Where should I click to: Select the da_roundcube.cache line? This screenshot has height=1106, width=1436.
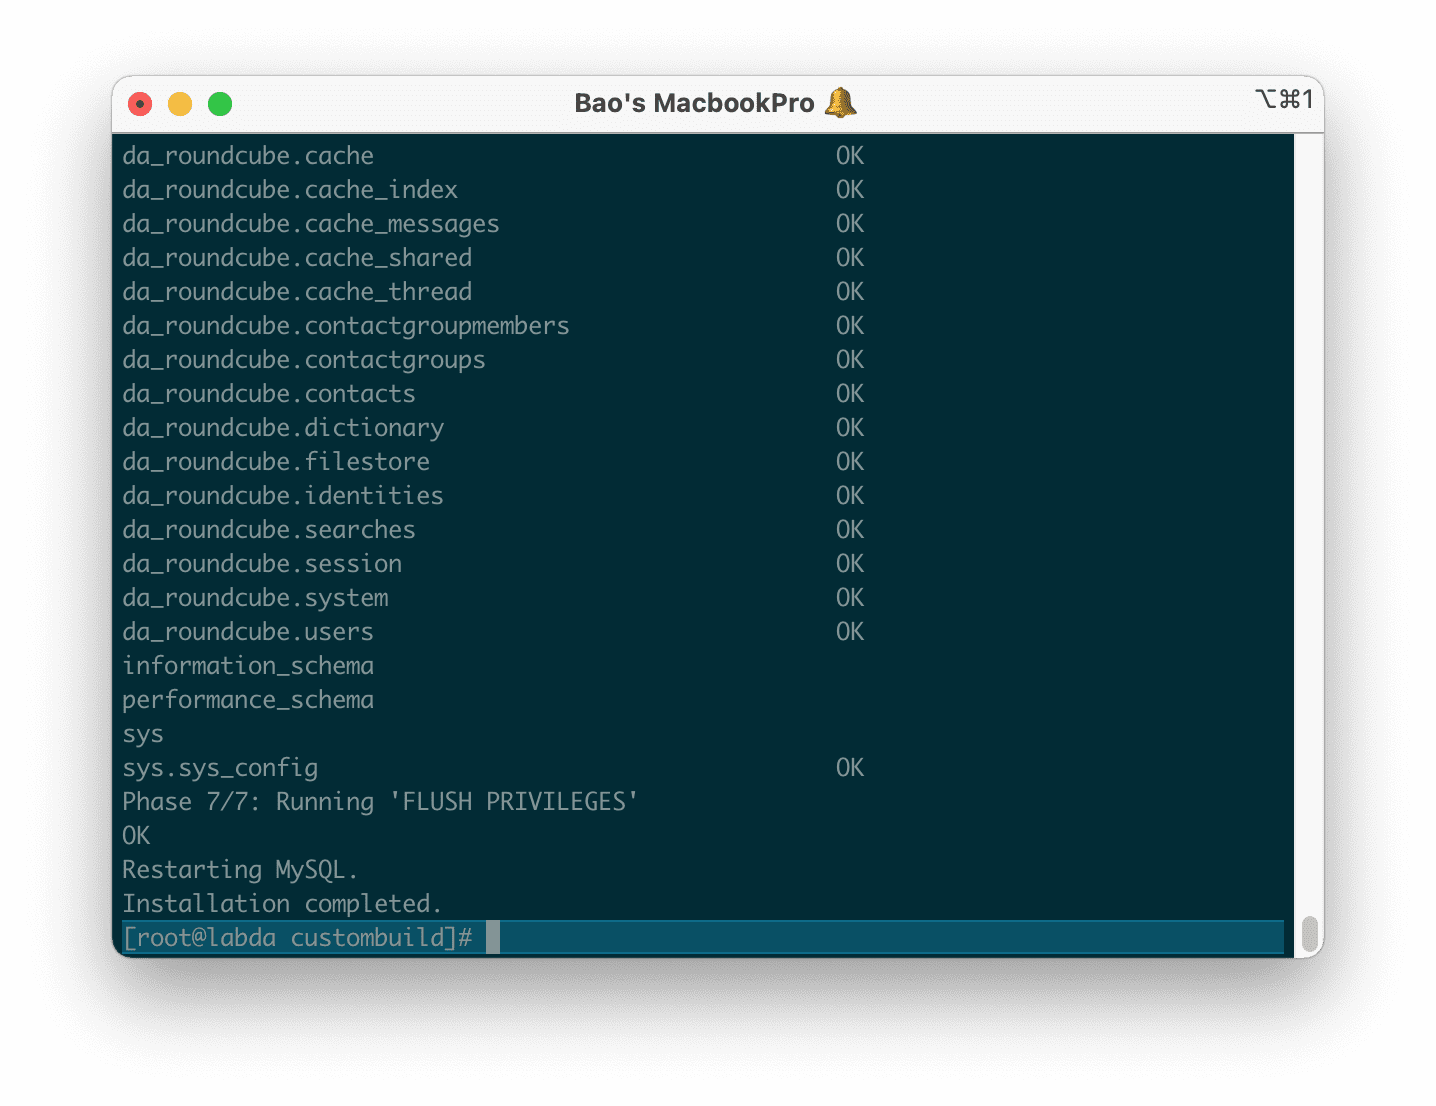tap(247, 155)
